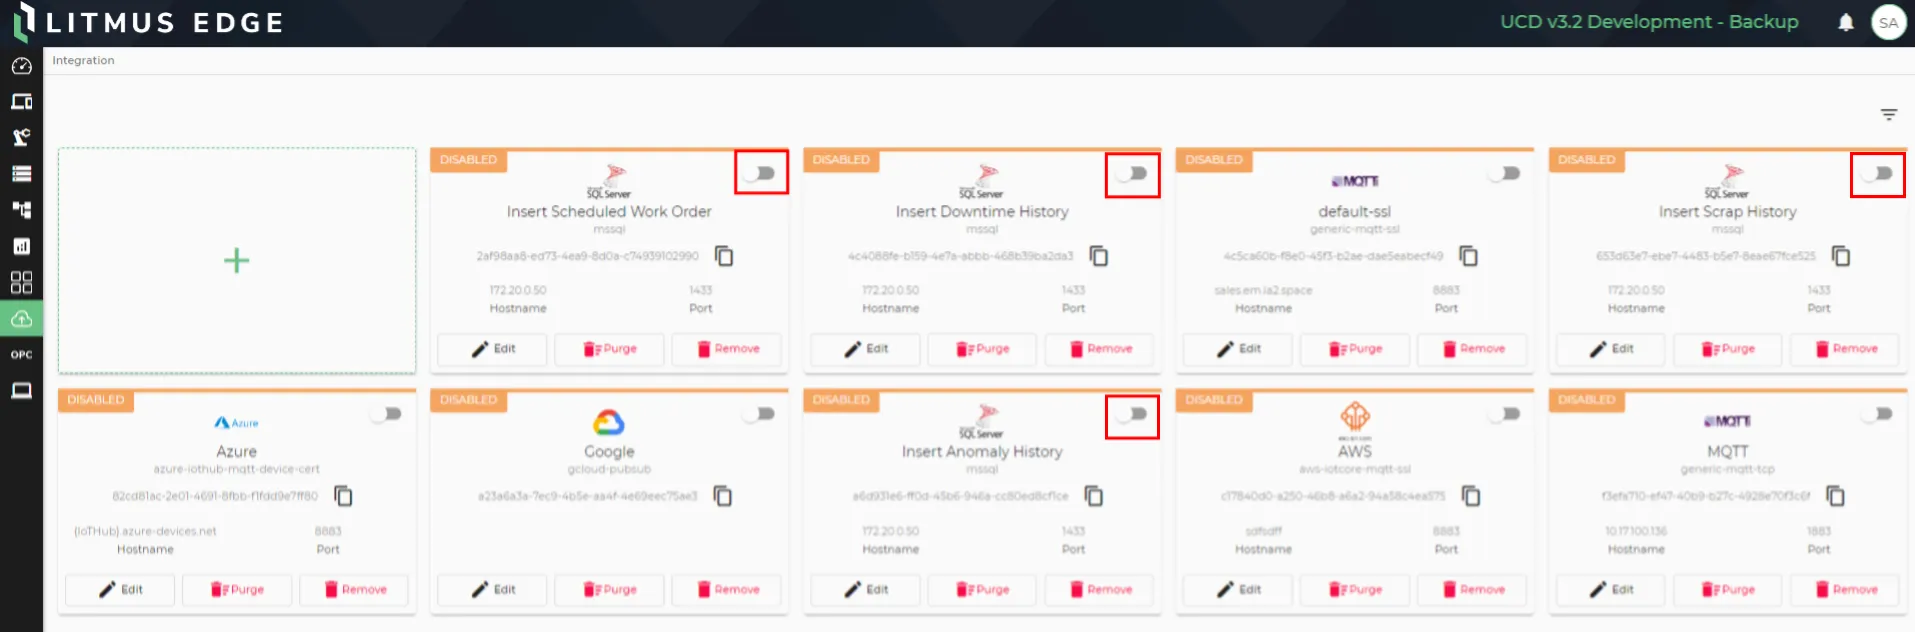Click the Litmus Edge logo
1915x632 pixels.
pos(148,23)
